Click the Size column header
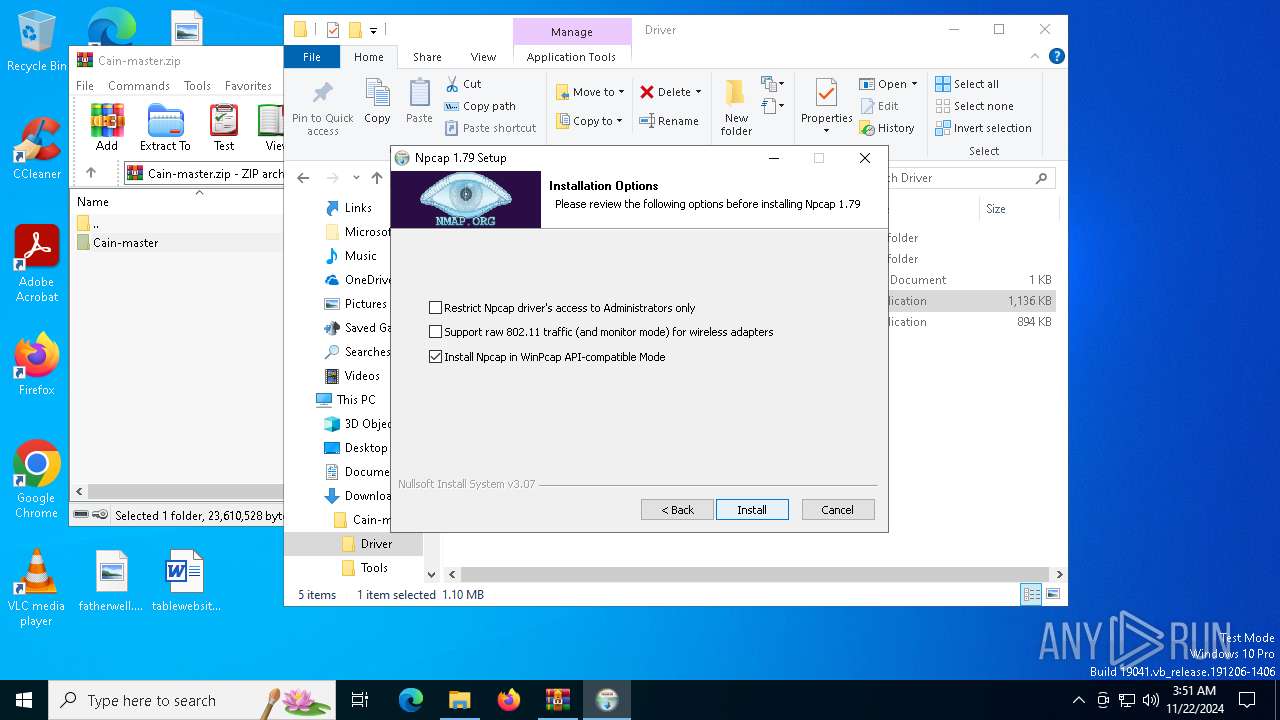 click(1016, 209)
